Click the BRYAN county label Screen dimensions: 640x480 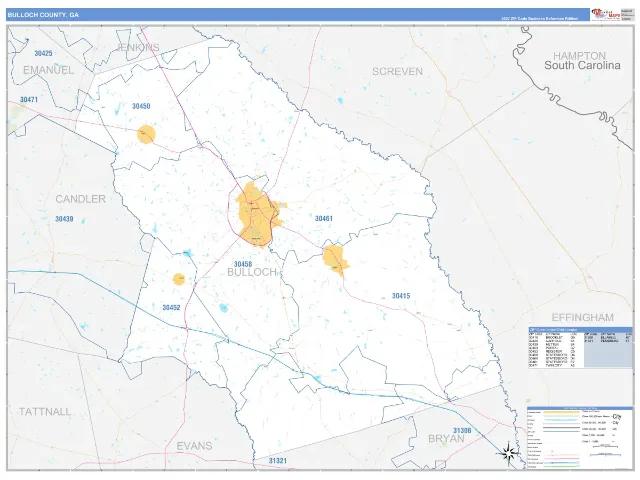click(446, 439)
